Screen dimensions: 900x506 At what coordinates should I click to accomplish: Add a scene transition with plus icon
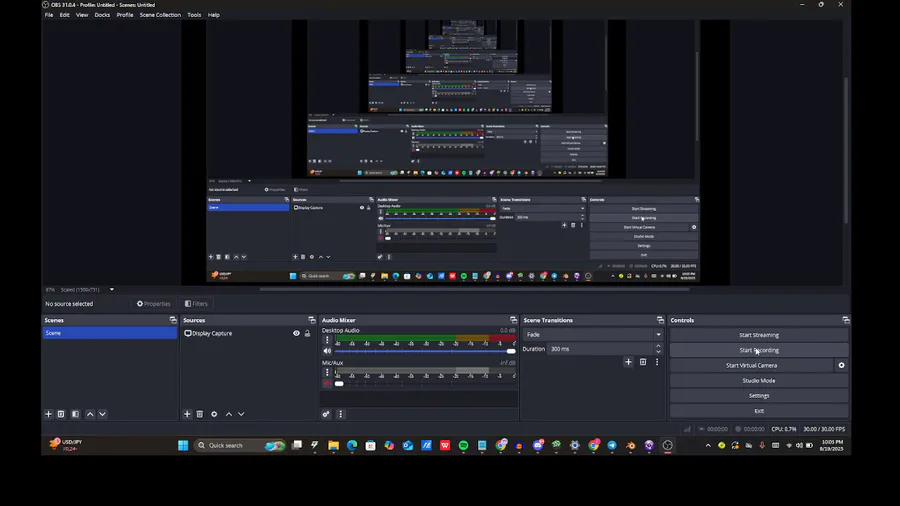click(628, 362)
